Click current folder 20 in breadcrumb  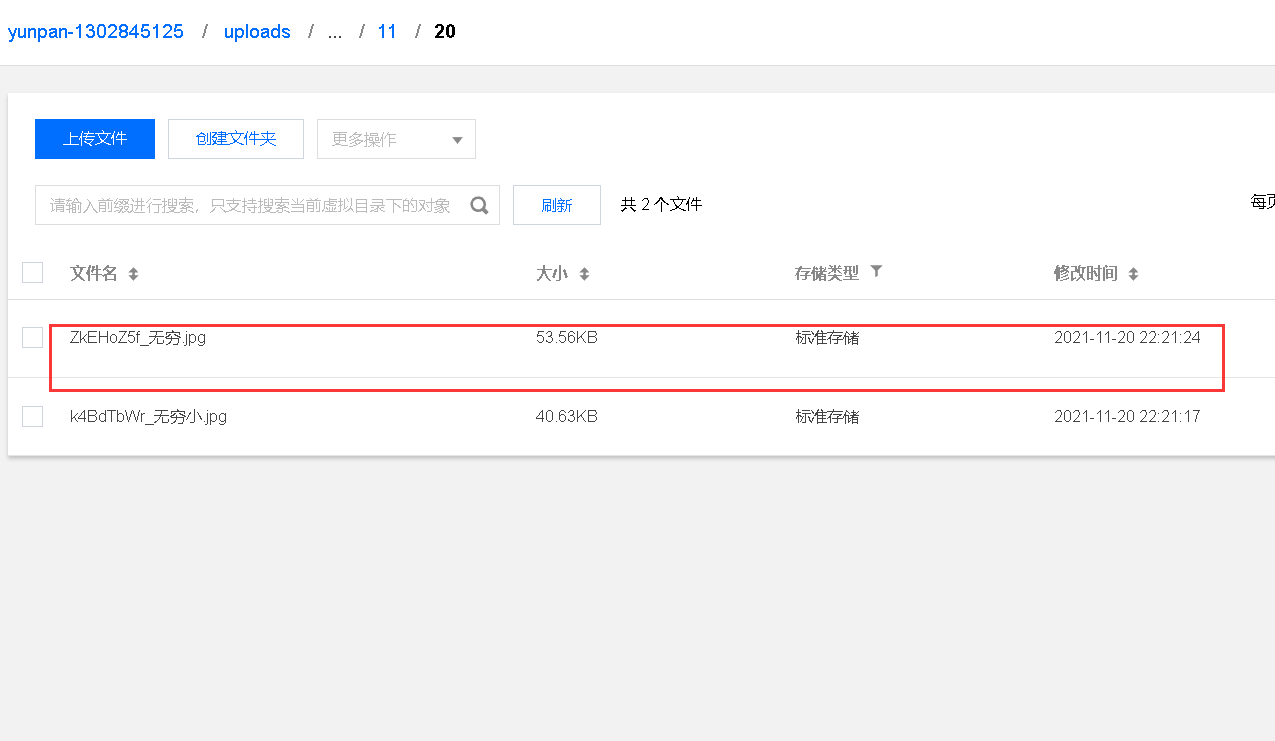click(445, 32)
